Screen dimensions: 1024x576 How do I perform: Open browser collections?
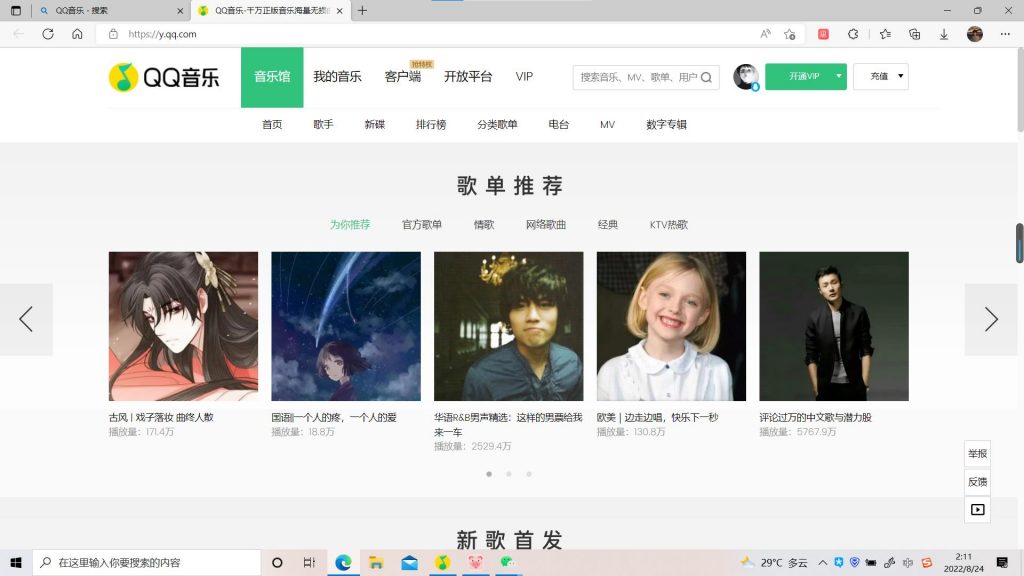point(914,34)
